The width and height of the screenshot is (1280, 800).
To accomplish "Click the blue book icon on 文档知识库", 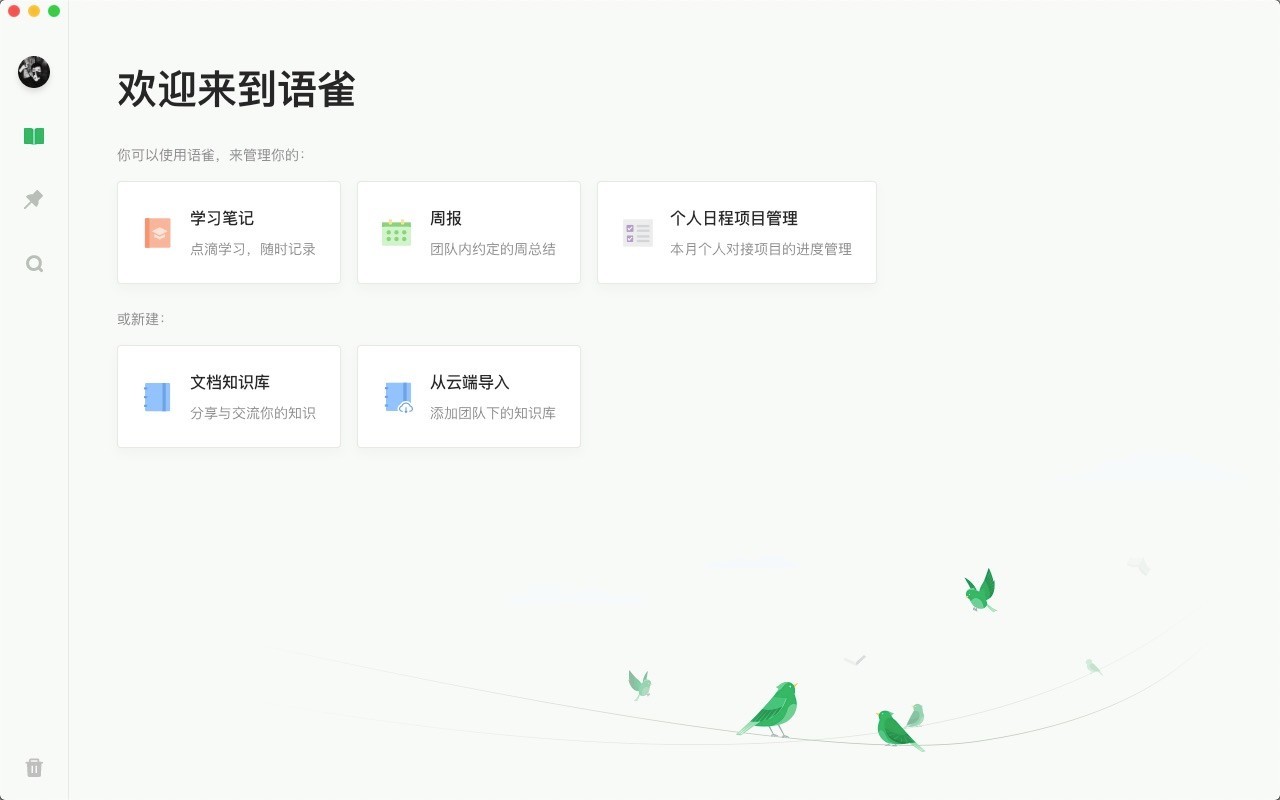I will point(157,396).
